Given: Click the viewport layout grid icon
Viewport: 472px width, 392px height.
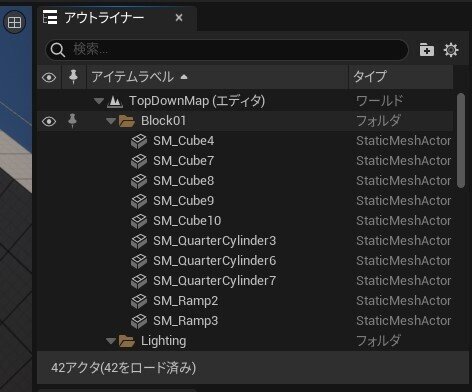Looking at the screenshot, I should (x=14, y=23).
